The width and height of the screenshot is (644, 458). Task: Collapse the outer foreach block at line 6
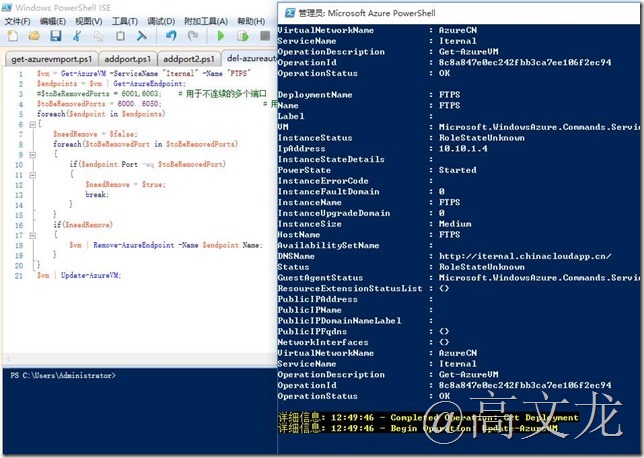pos(32,124)
